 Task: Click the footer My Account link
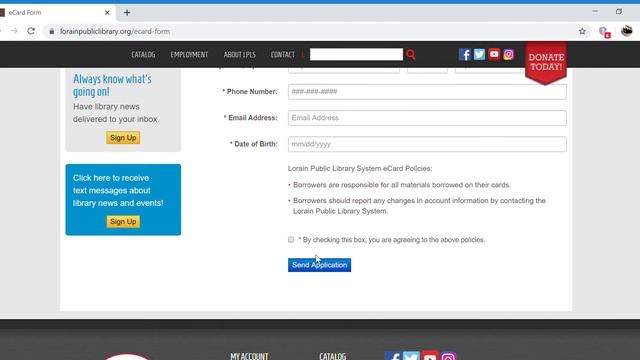(x=249, y=356)
